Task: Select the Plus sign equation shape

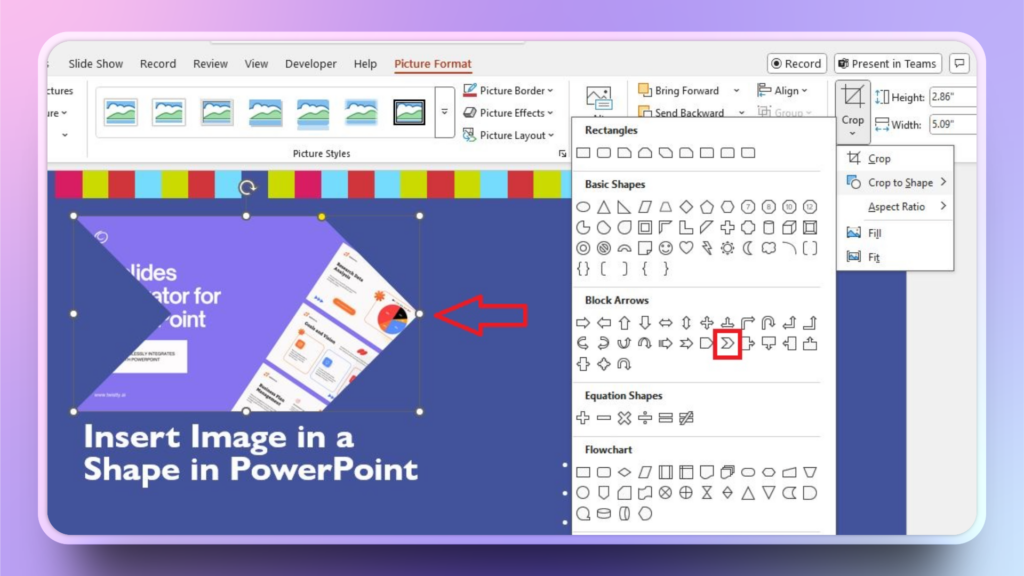Action: point(583,418)
